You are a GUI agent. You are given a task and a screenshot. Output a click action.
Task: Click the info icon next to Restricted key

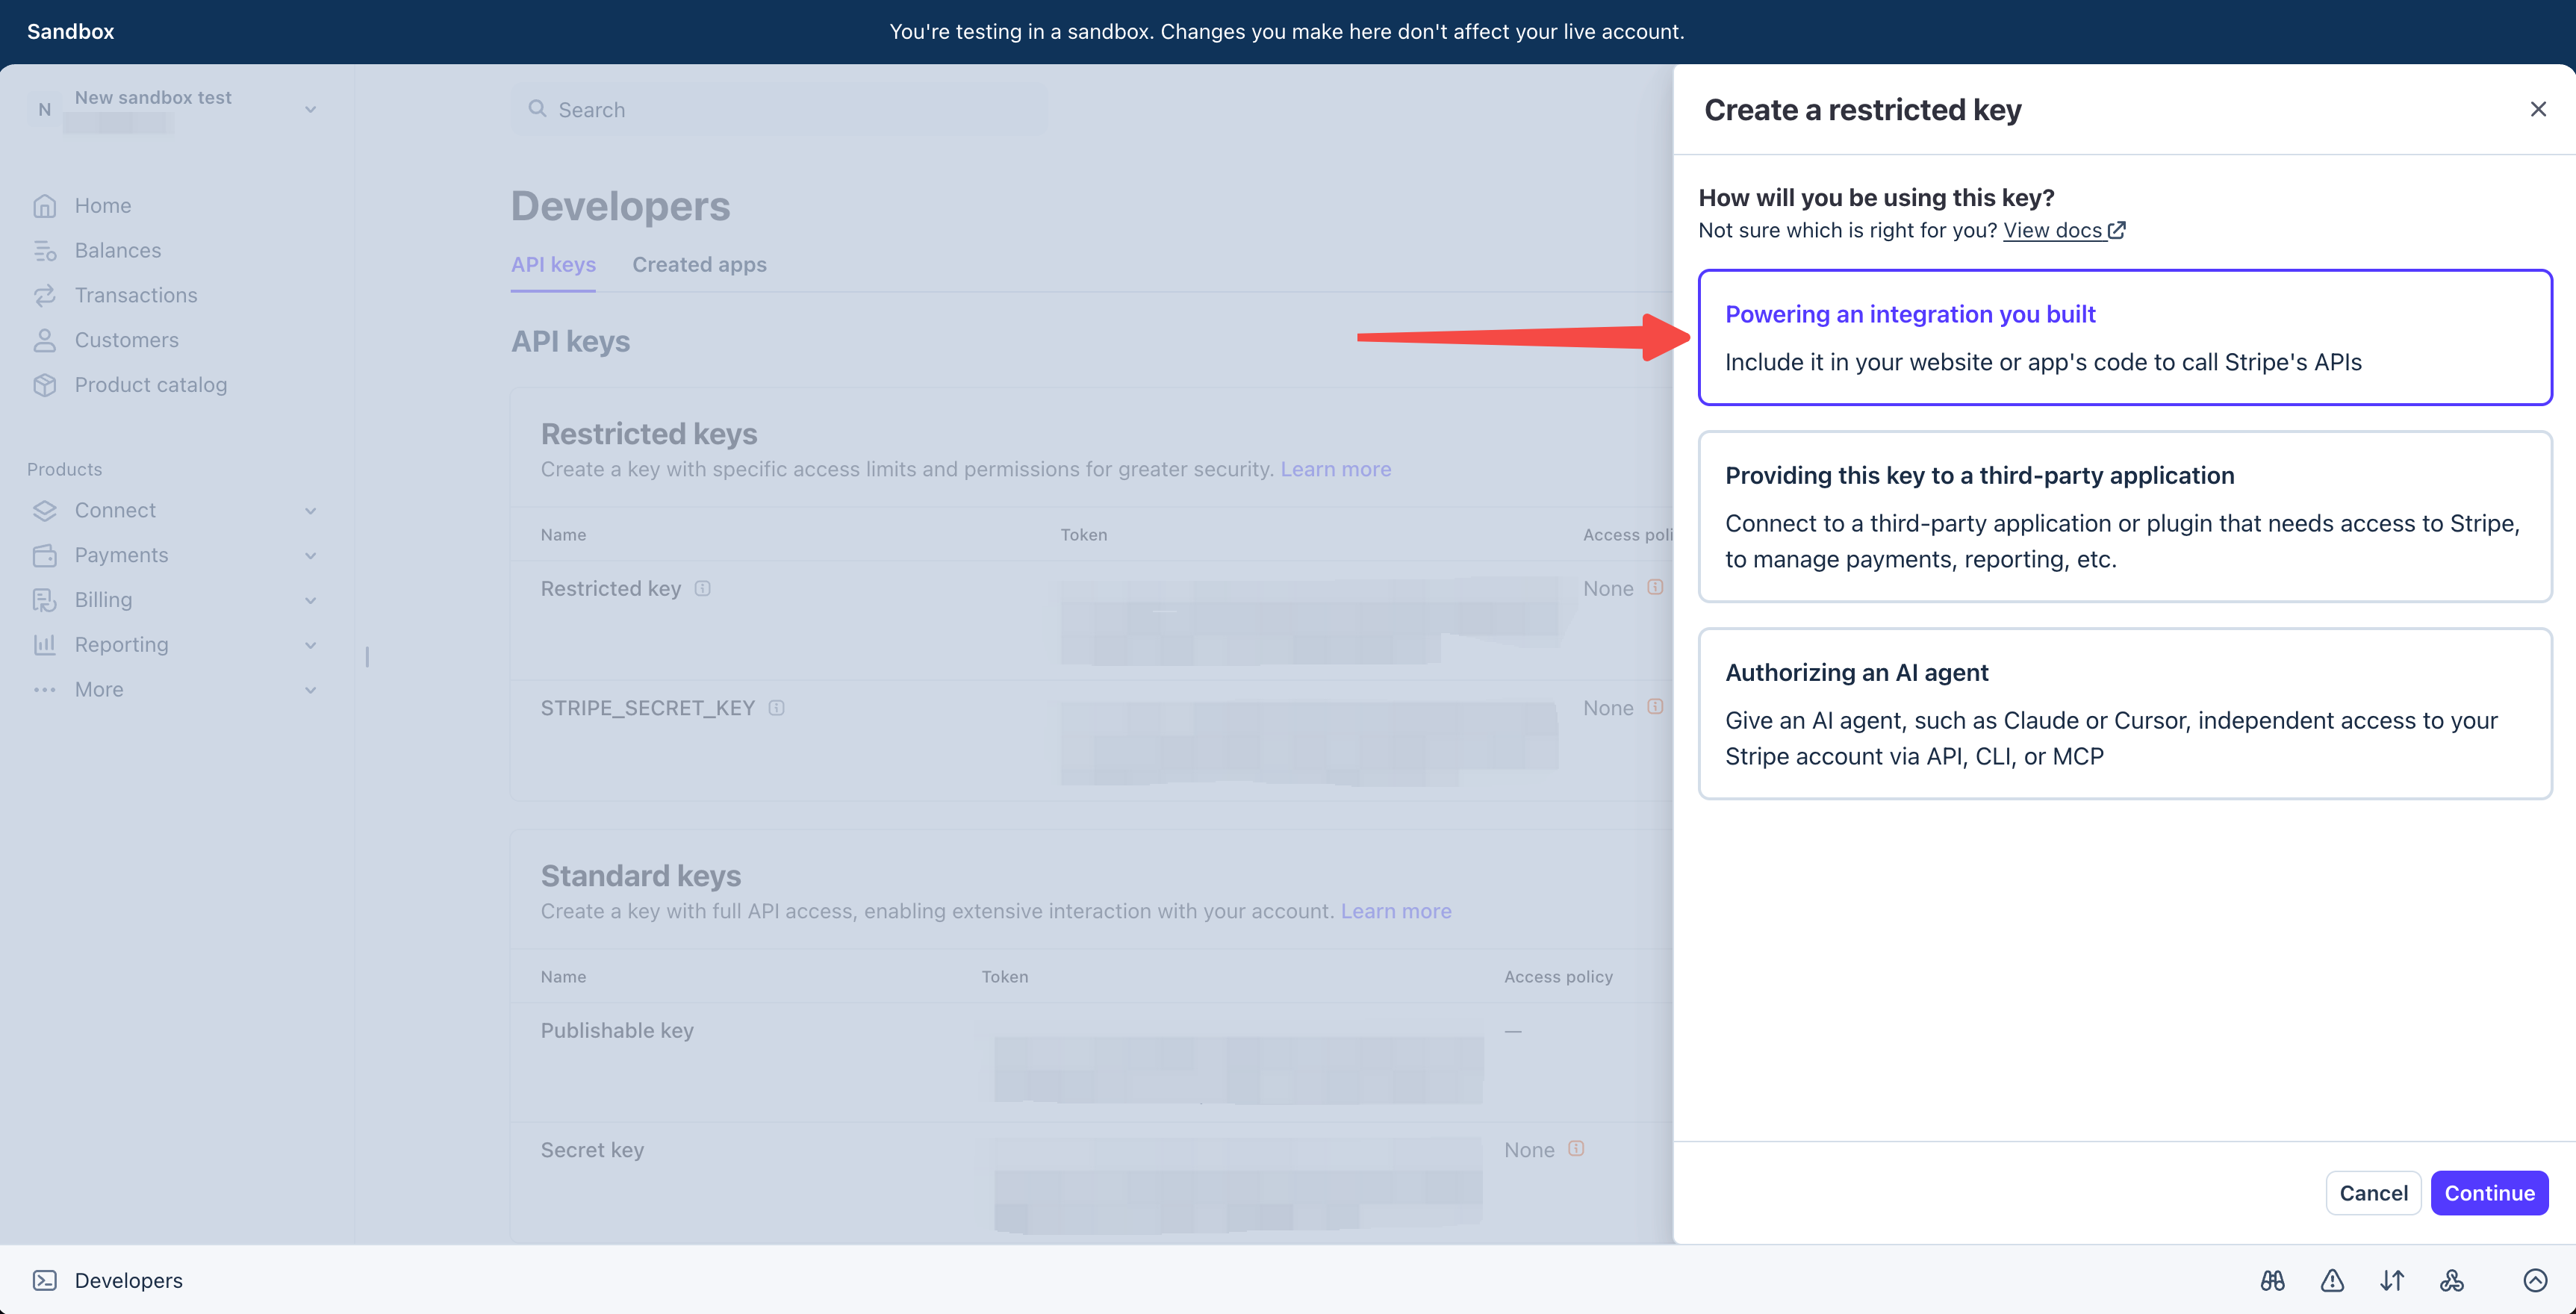click(x=703, y=588)
